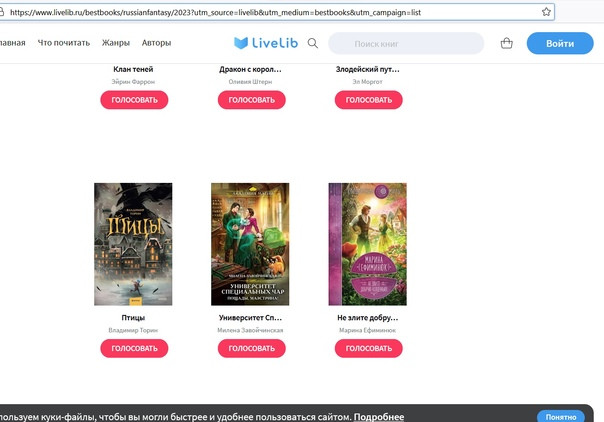The height and width of the screenshot is (422, 604).
Task: Open author 'Эл Моргот'
Action: point(367,82)
